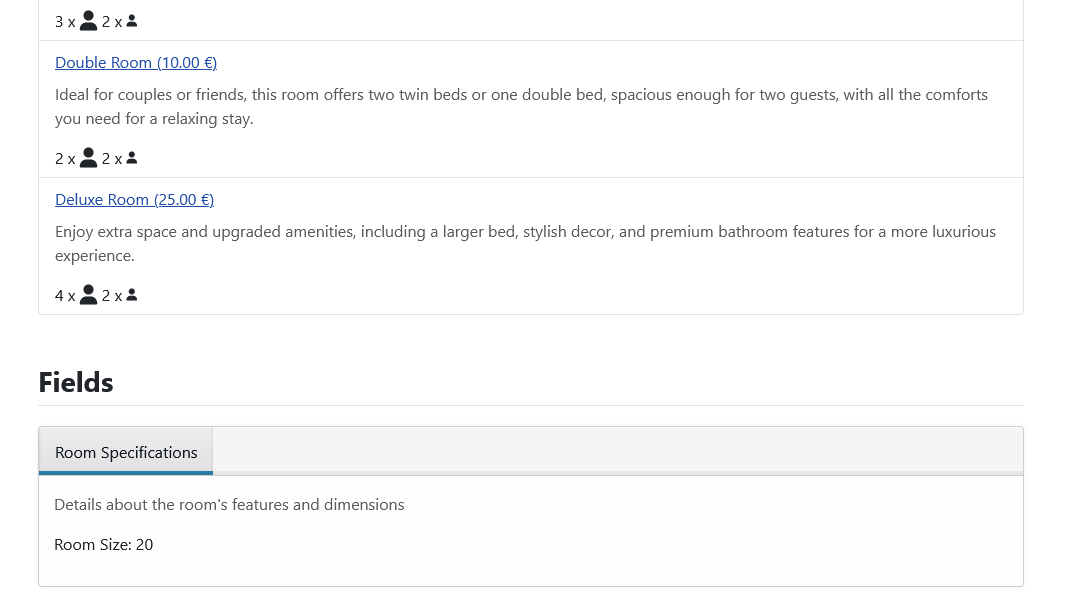
Task: Click the room features and dimensions details text
Action: click(x=230, y=504)
